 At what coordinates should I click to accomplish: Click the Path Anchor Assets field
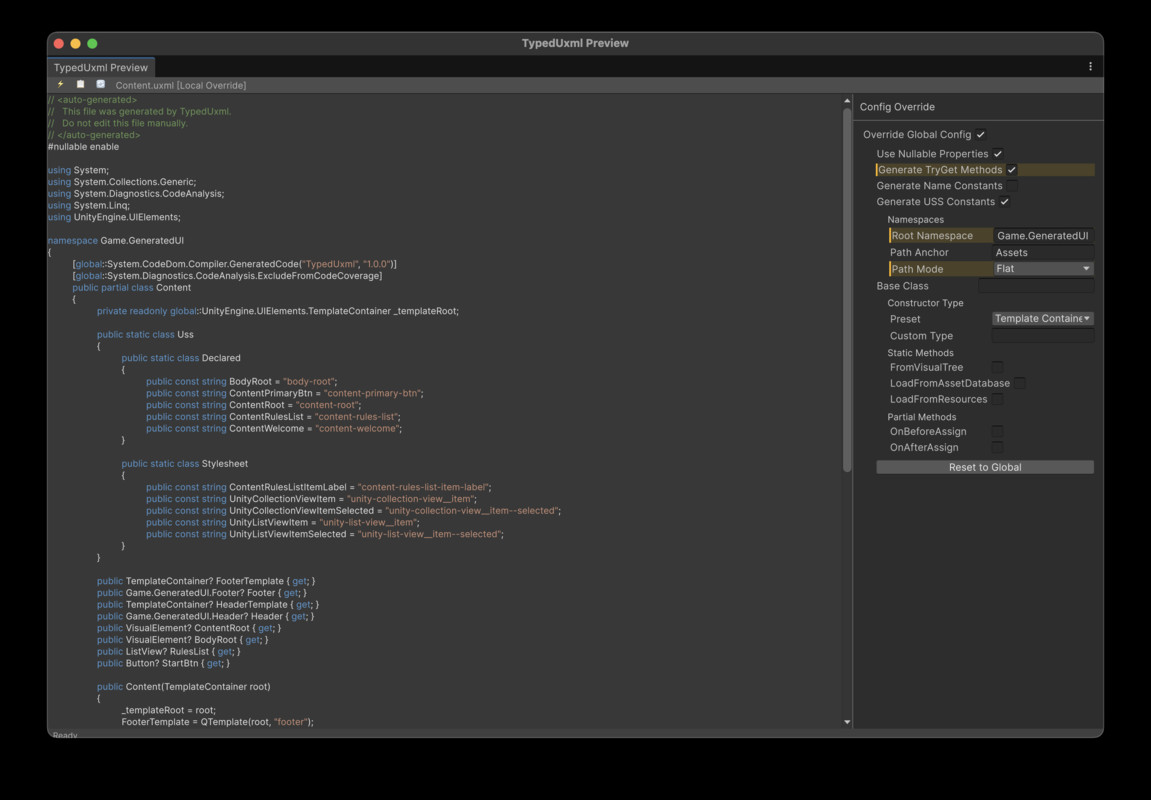(1043, 252)
